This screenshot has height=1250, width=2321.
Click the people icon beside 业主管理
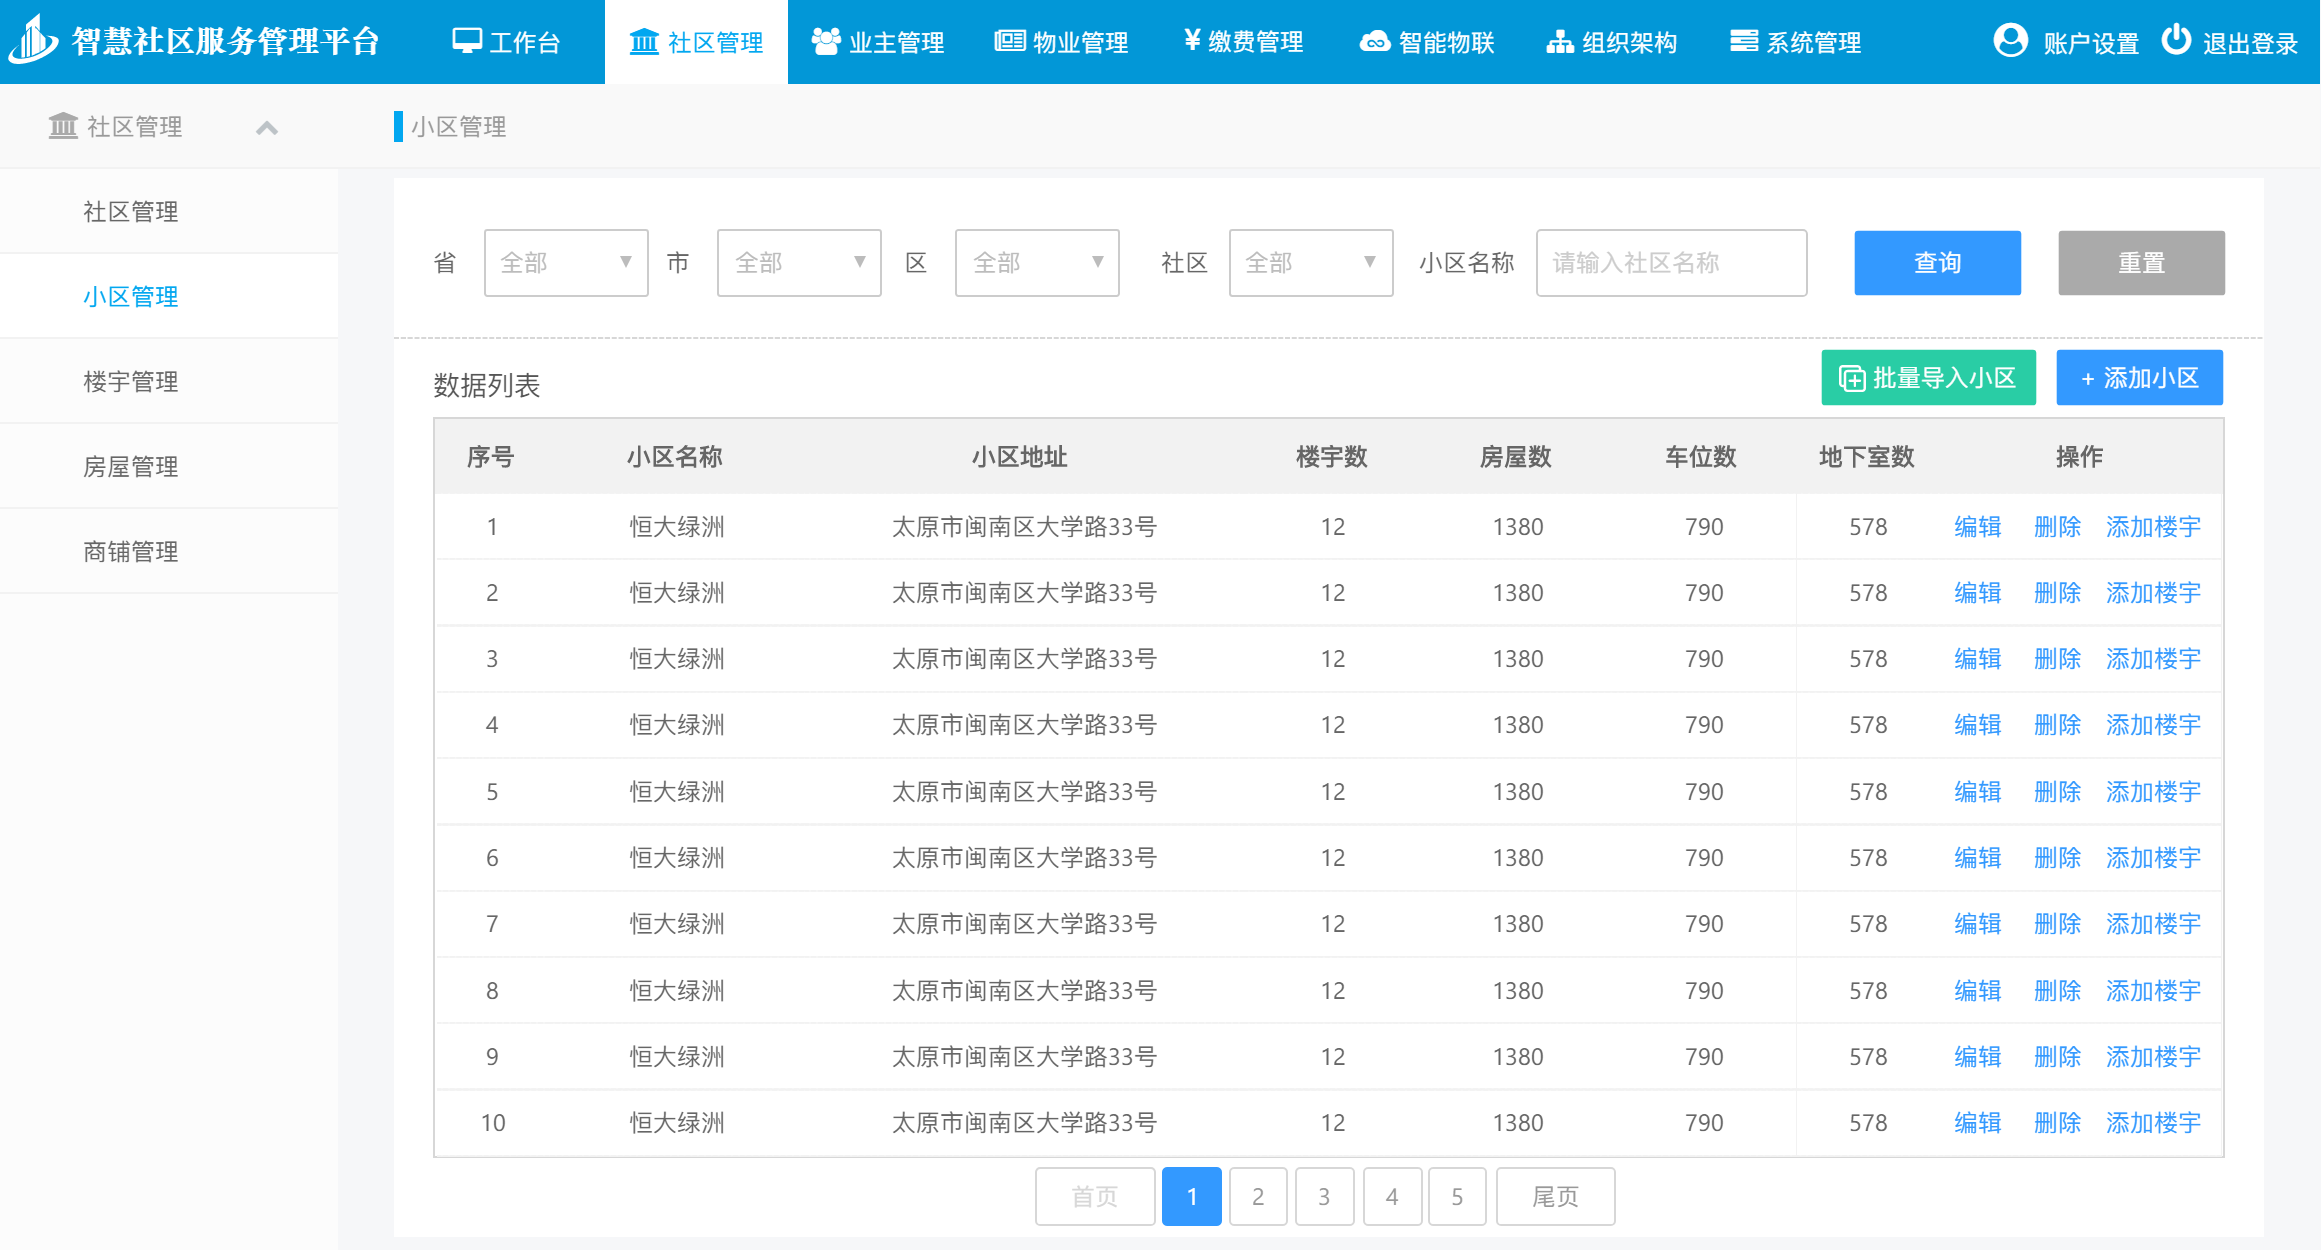tap(826, 41)
